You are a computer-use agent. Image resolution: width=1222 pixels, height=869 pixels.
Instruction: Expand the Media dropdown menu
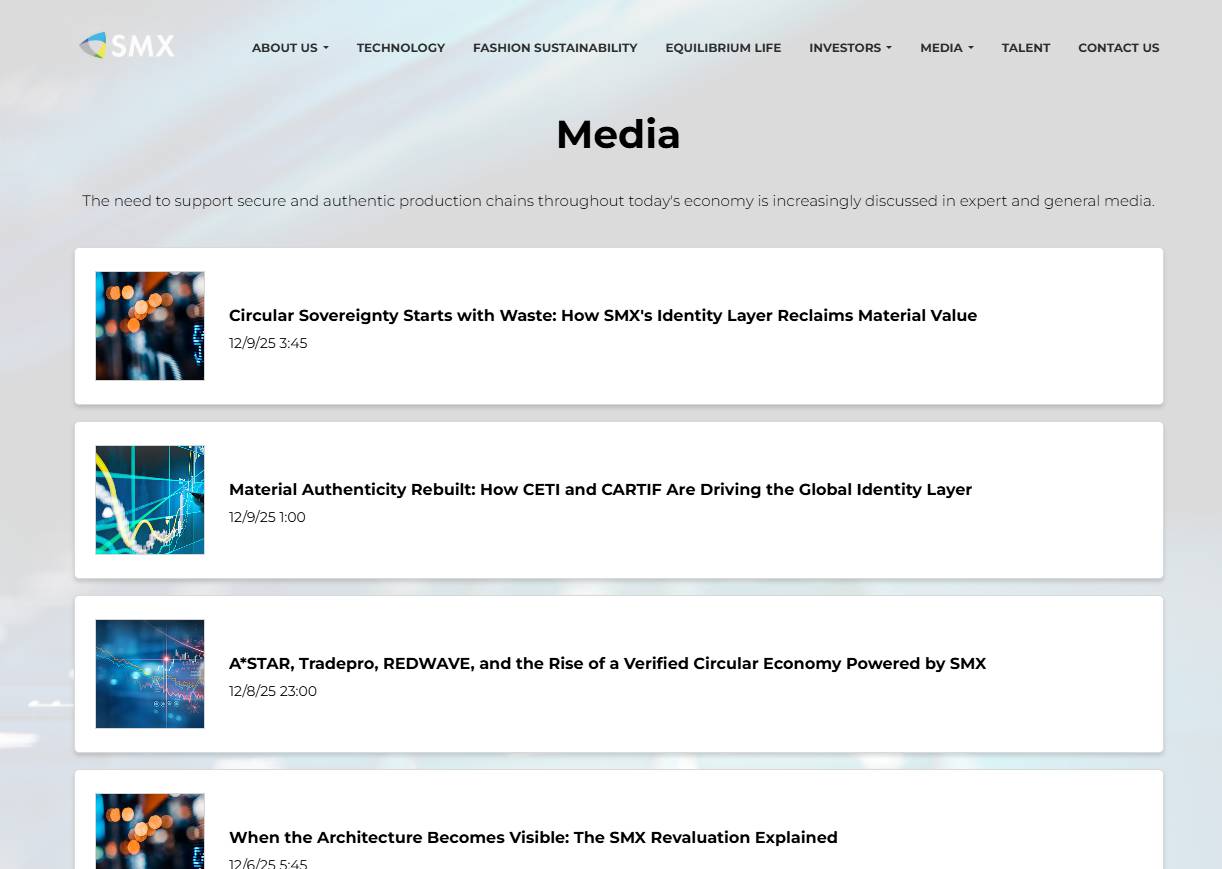pyautogui.click(x=947, y=47)
